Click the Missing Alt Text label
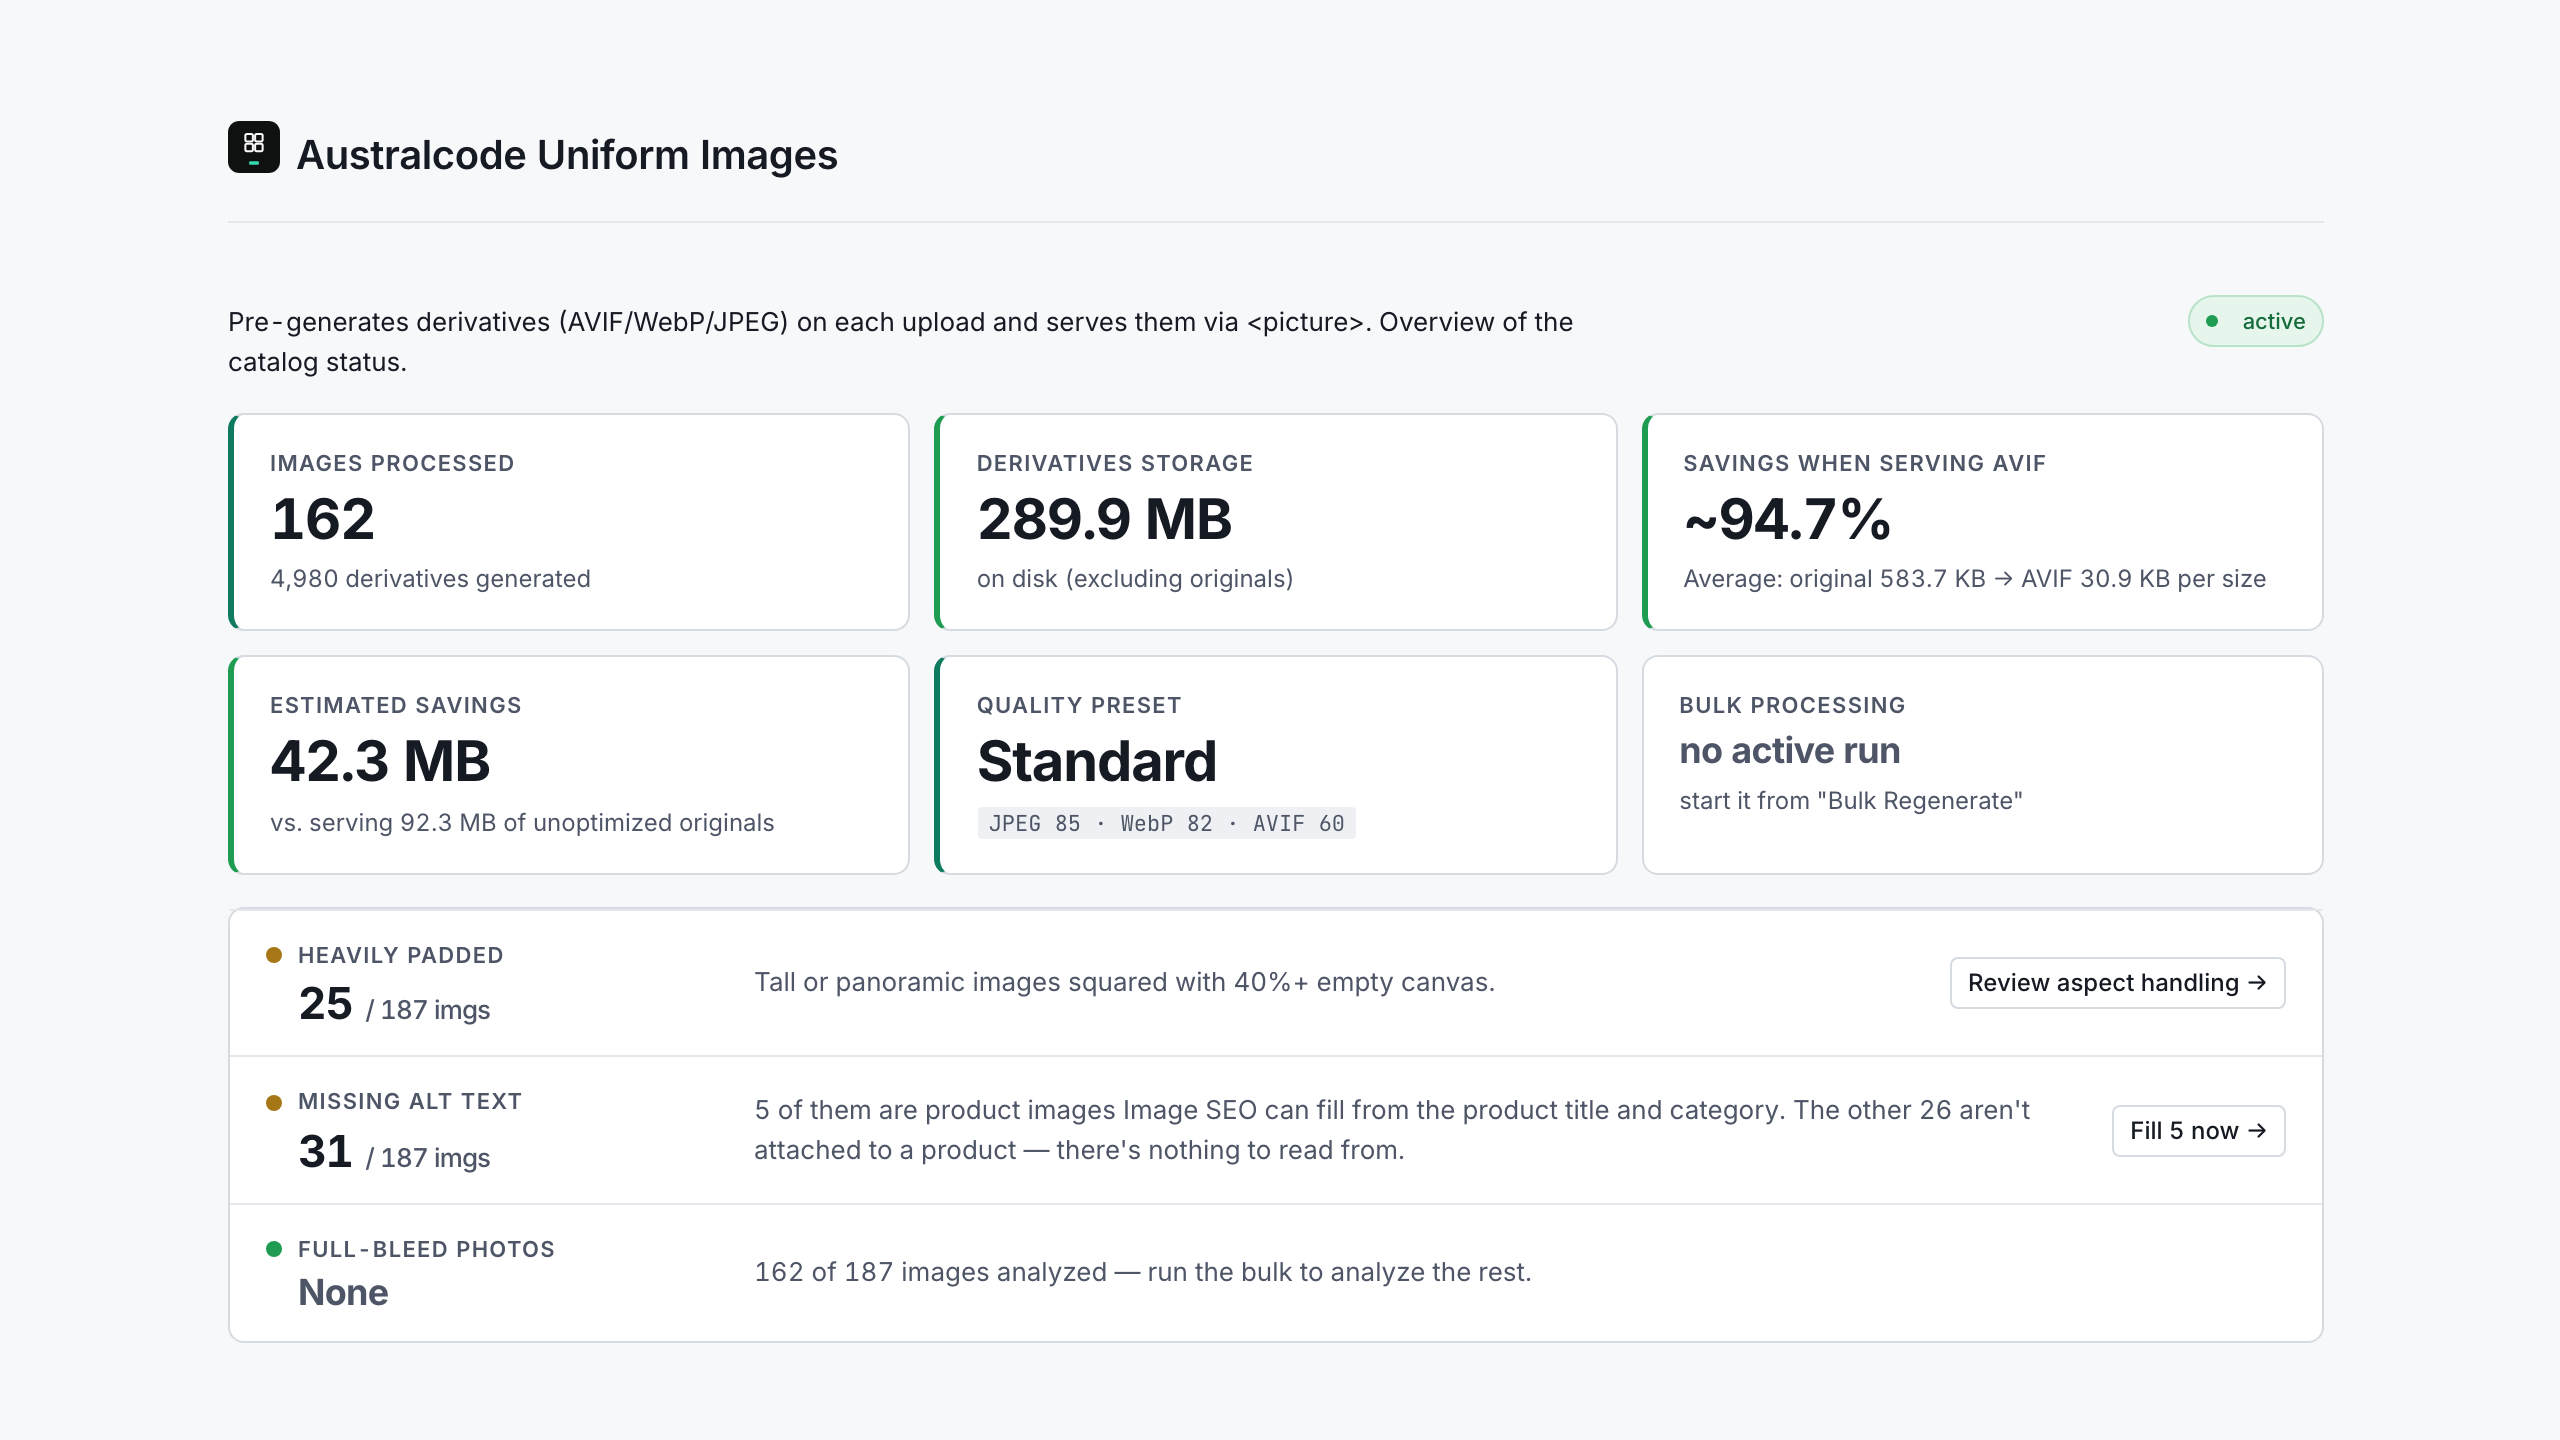The width and height of the screenshot is (2560, 1440). click(x=409, y=1101)
